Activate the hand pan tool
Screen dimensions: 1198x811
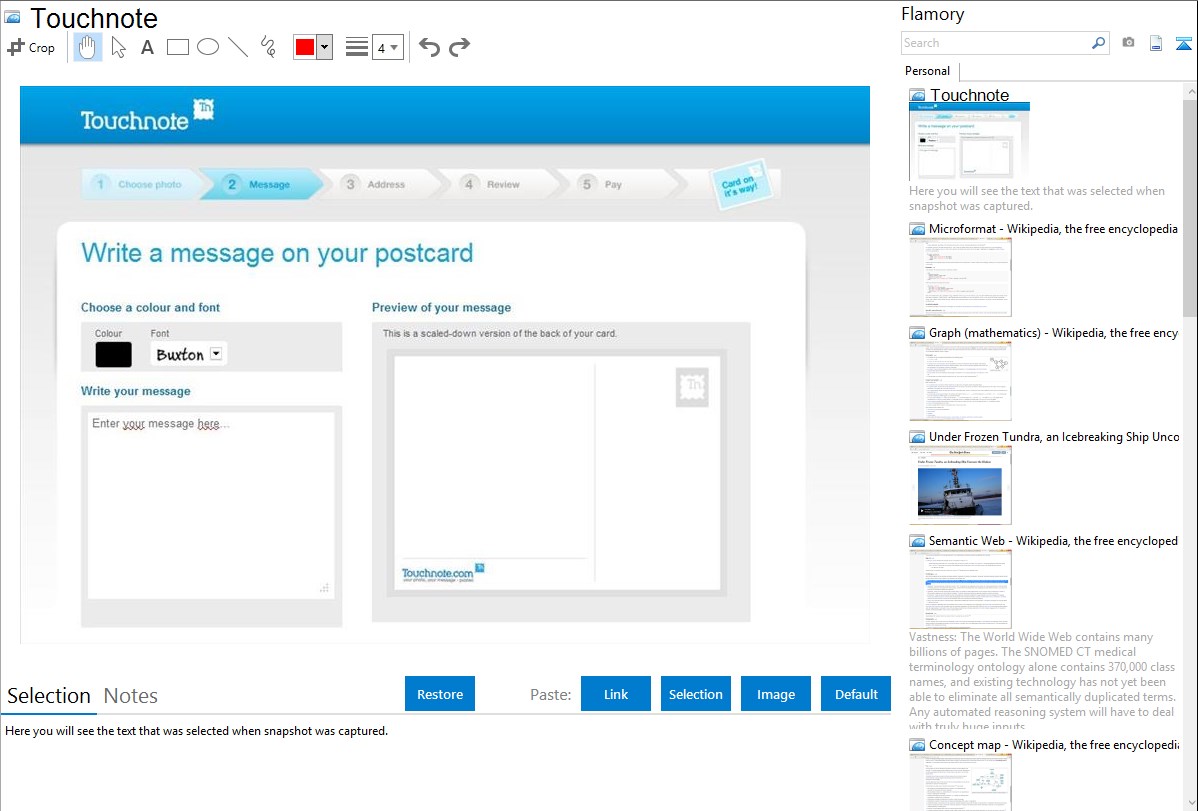point(87,47)
